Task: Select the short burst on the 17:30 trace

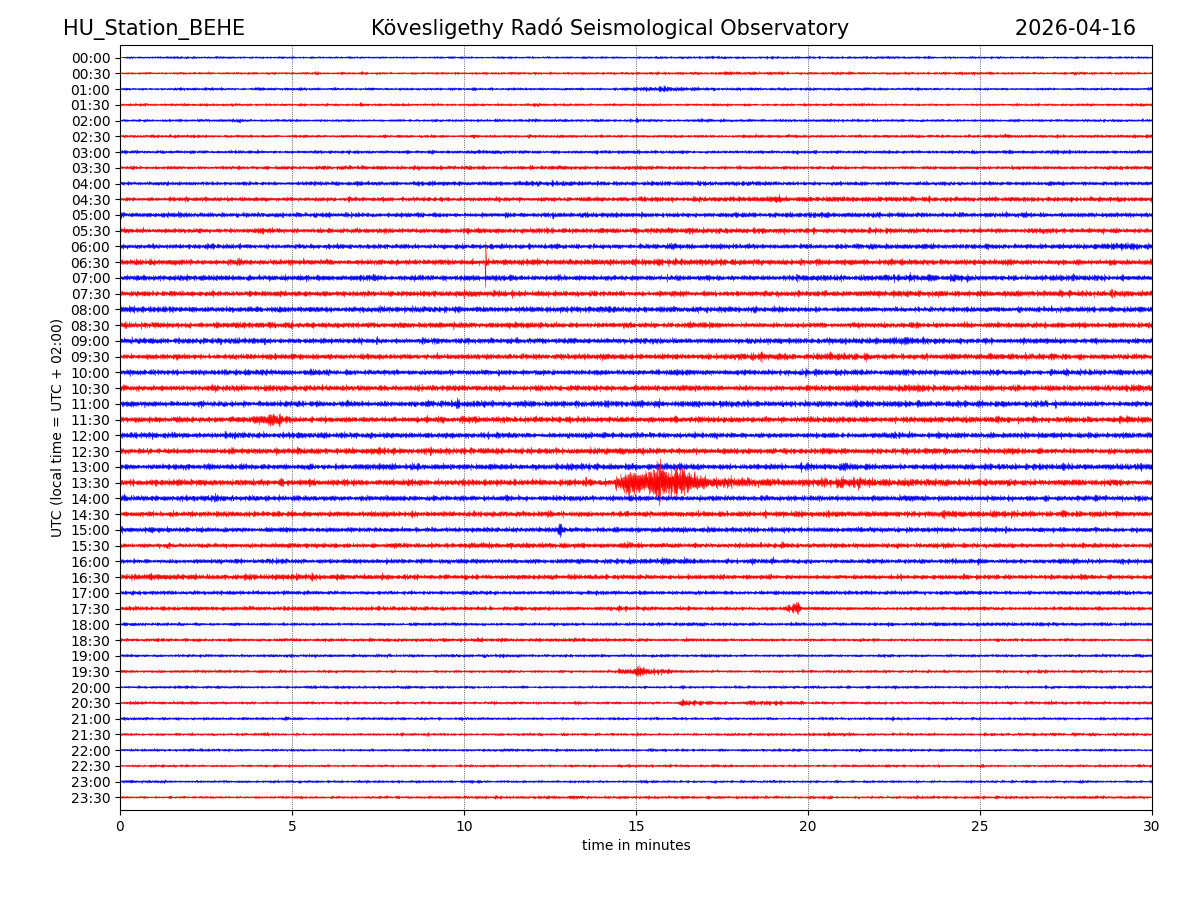Action: click(x=795, y=608)
